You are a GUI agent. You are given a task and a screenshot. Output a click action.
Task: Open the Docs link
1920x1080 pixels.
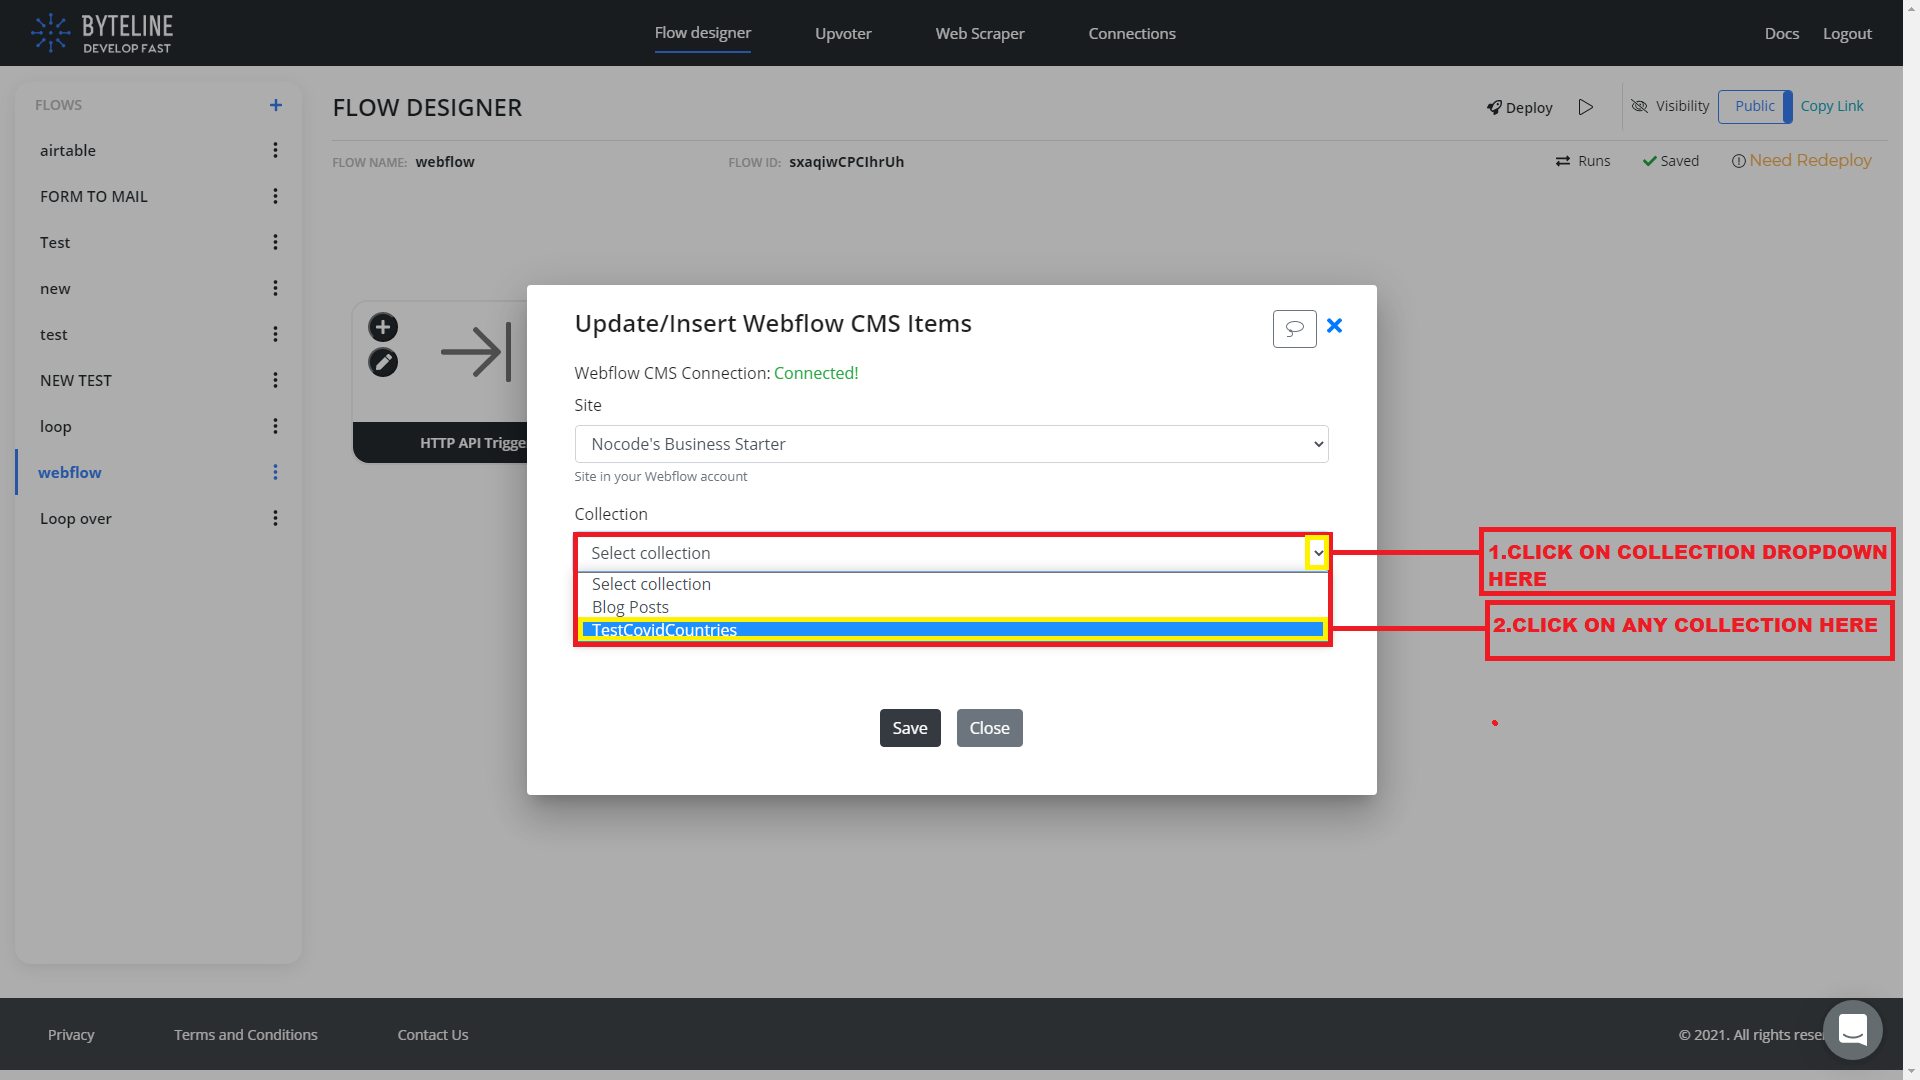pos(1781,34)
